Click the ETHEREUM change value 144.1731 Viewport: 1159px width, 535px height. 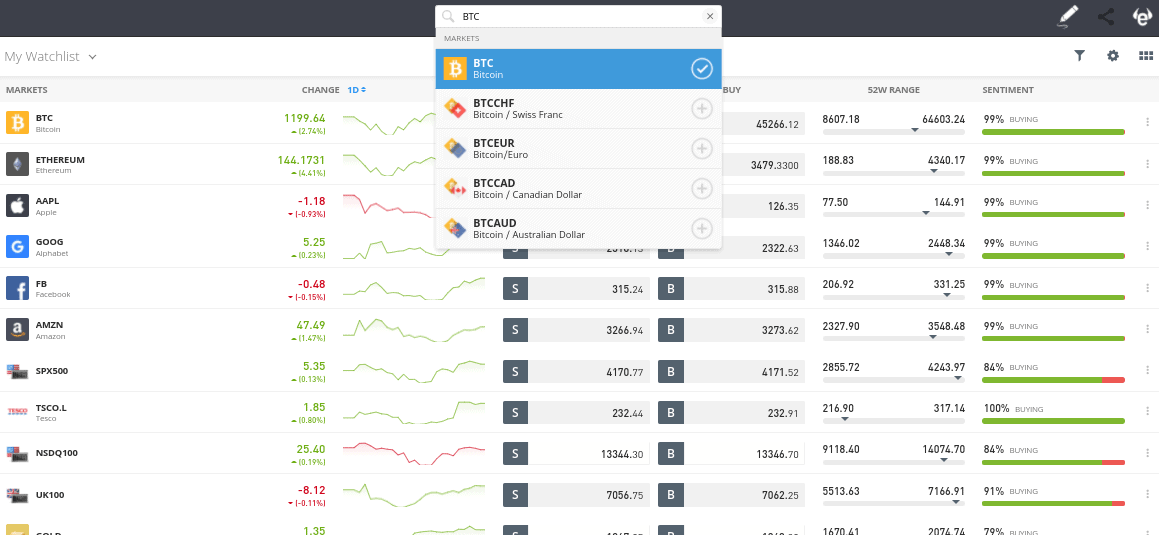(301, 160)
